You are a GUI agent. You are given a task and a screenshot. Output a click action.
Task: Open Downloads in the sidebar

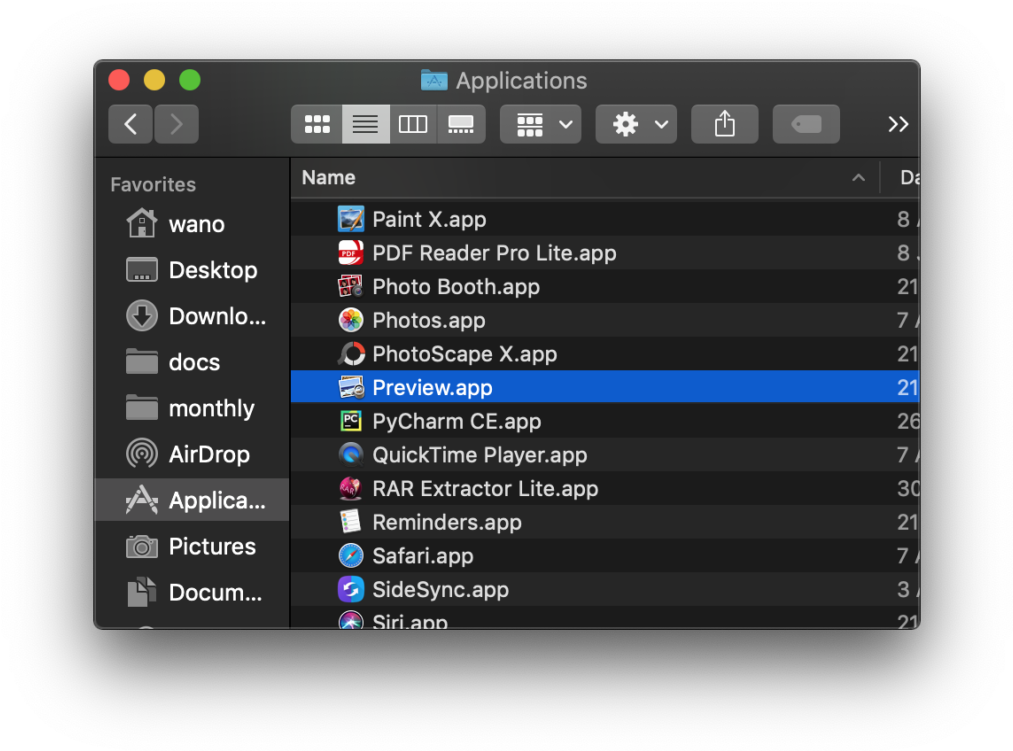coord(192,316)
